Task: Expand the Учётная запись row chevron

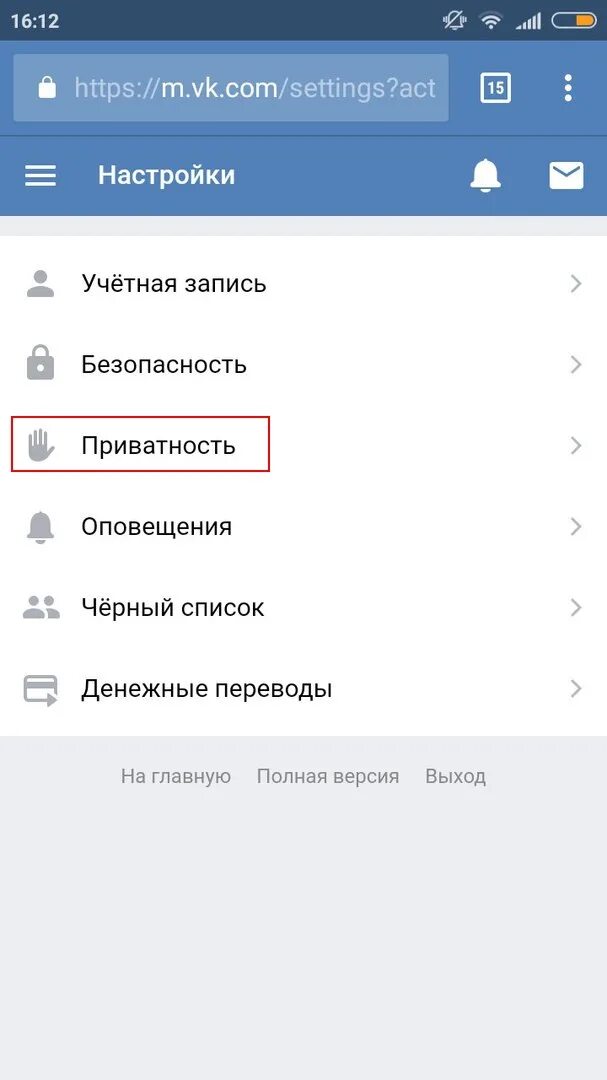Action: point(576,283)
